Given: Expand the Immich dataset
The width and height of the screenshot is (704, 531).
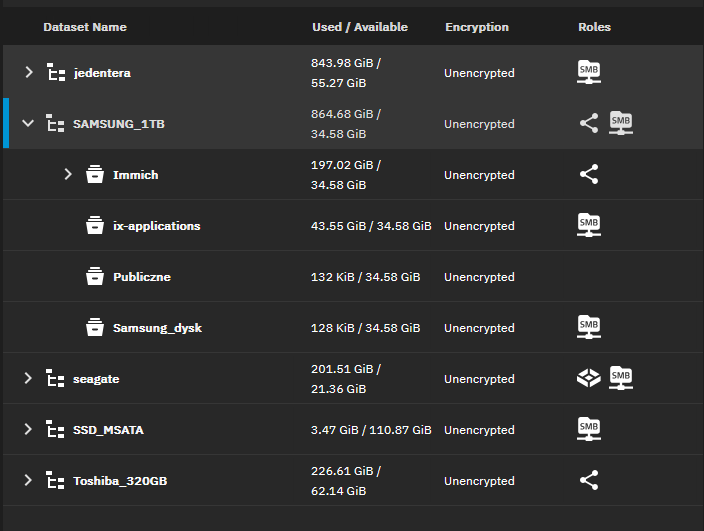Looking at the screenshot, I should tap(68, 175).
